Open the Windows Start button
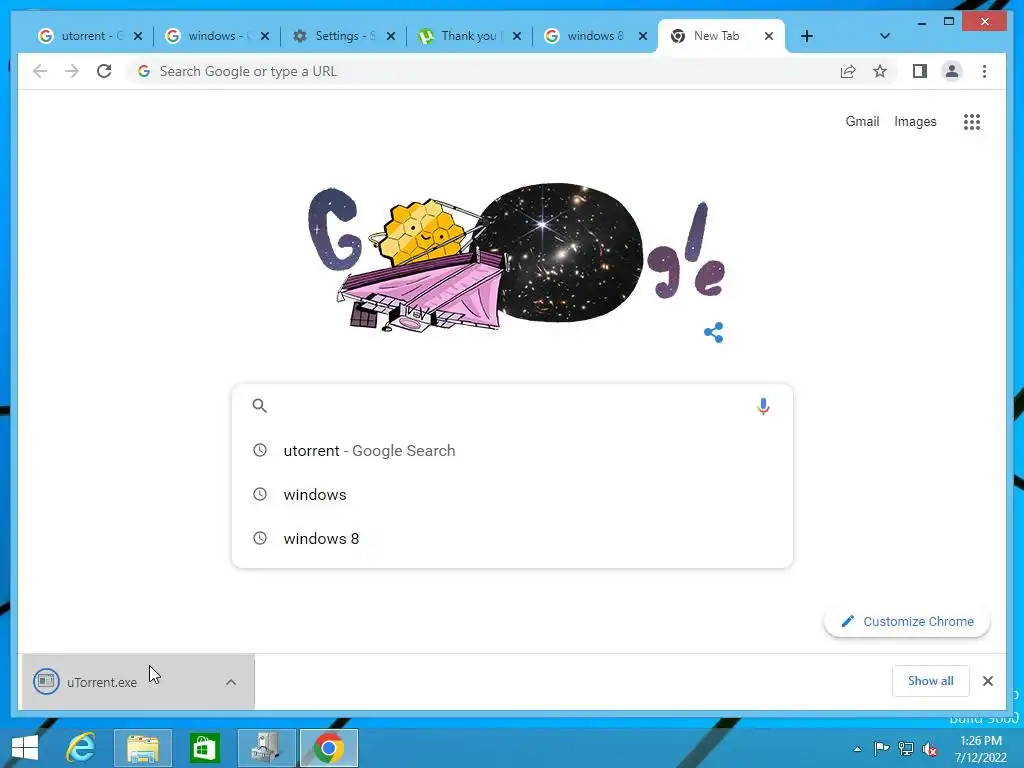Image resolution: width=1024 pixels, height=768 pixels. [25, 748]
